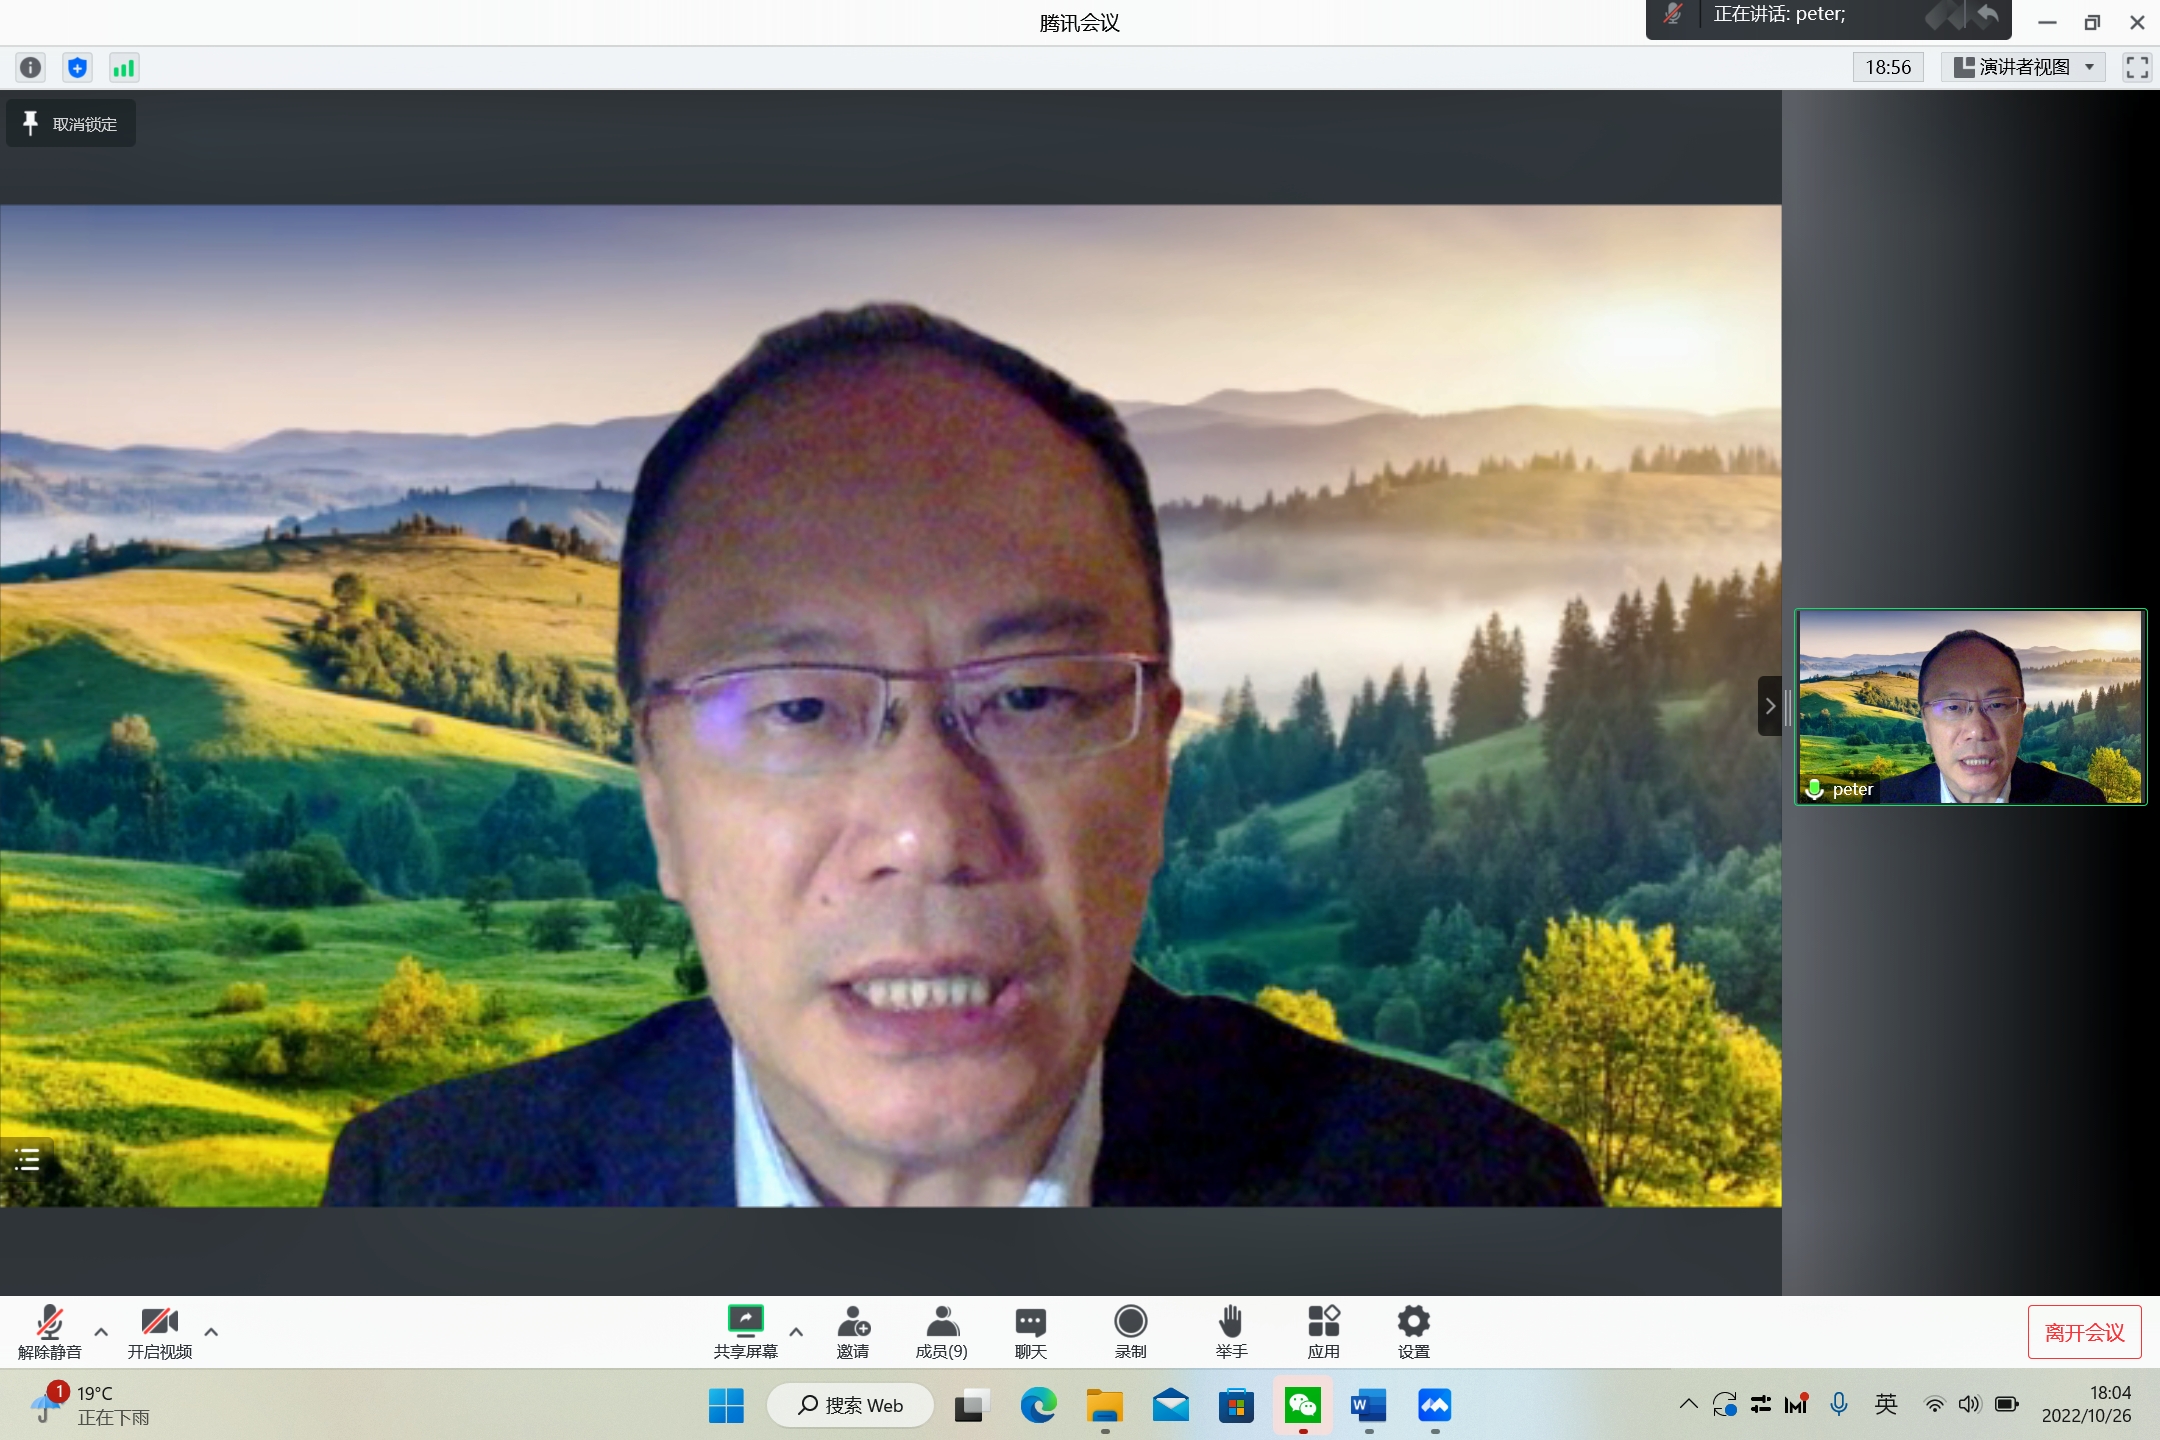Collapse the side video panel arrow
This screenshot has height=1440, width=2160.
pos(1769,706)
